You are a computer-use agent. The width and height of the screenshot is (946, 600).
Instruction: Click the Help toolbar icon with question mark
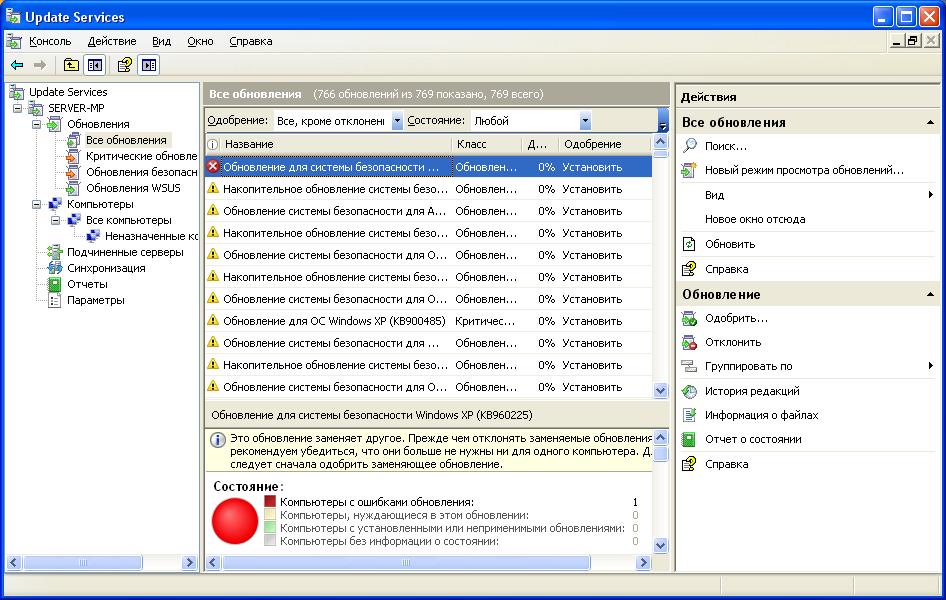click(124, 65)
